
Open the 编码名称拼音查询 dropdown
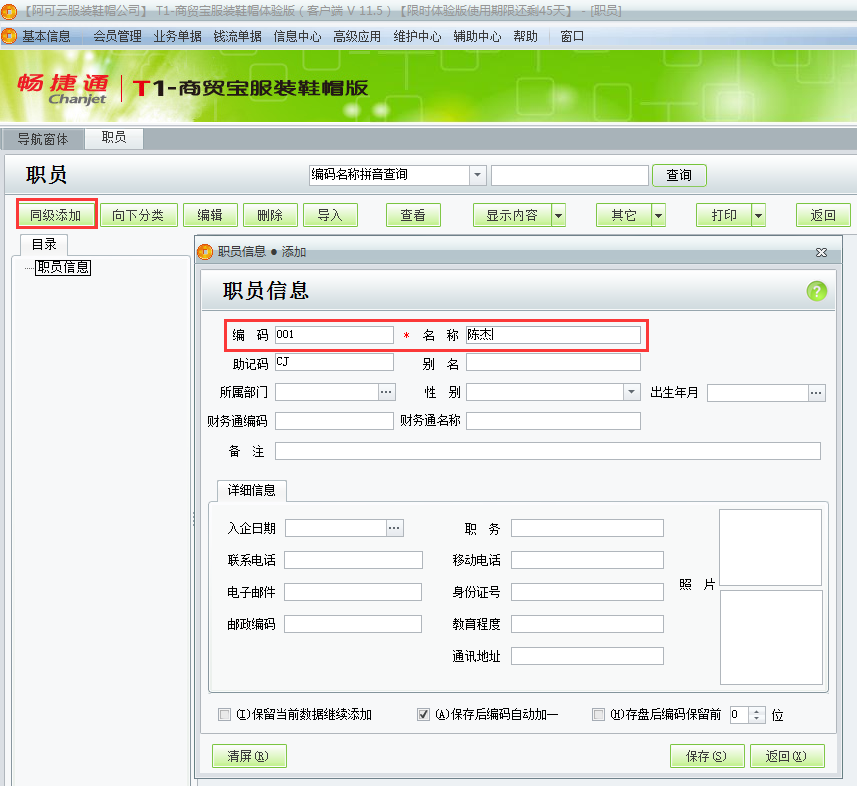click(x=477, y=174)
